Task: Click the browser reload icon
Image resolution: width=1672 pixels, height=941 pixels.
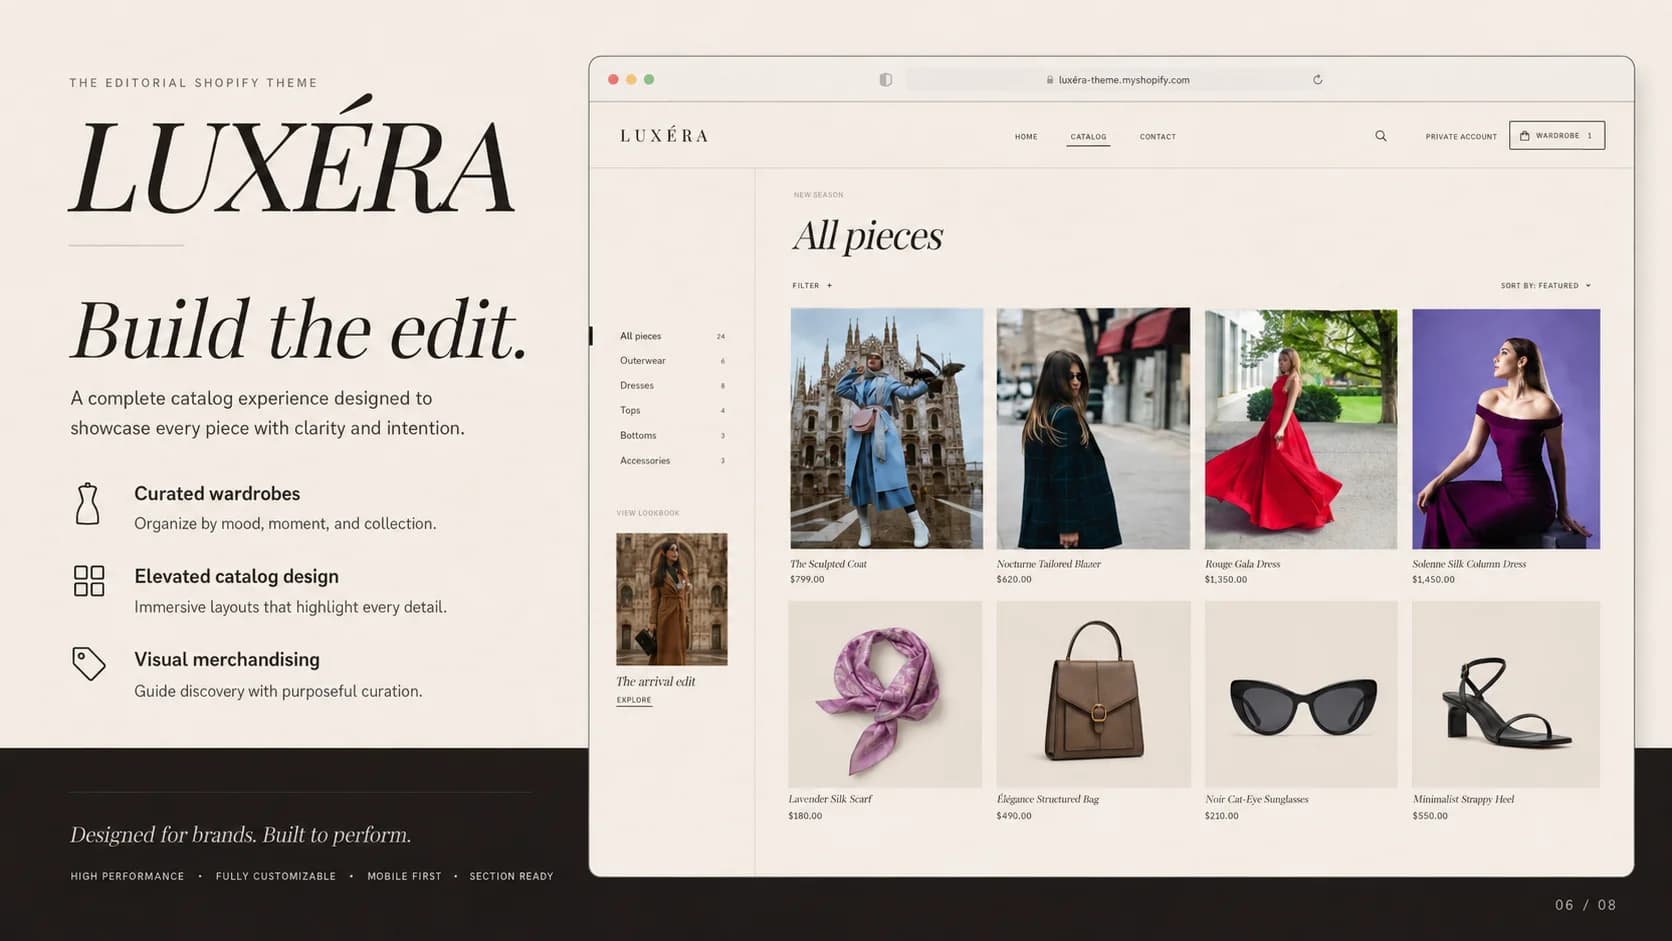Action: [1318, 80]
